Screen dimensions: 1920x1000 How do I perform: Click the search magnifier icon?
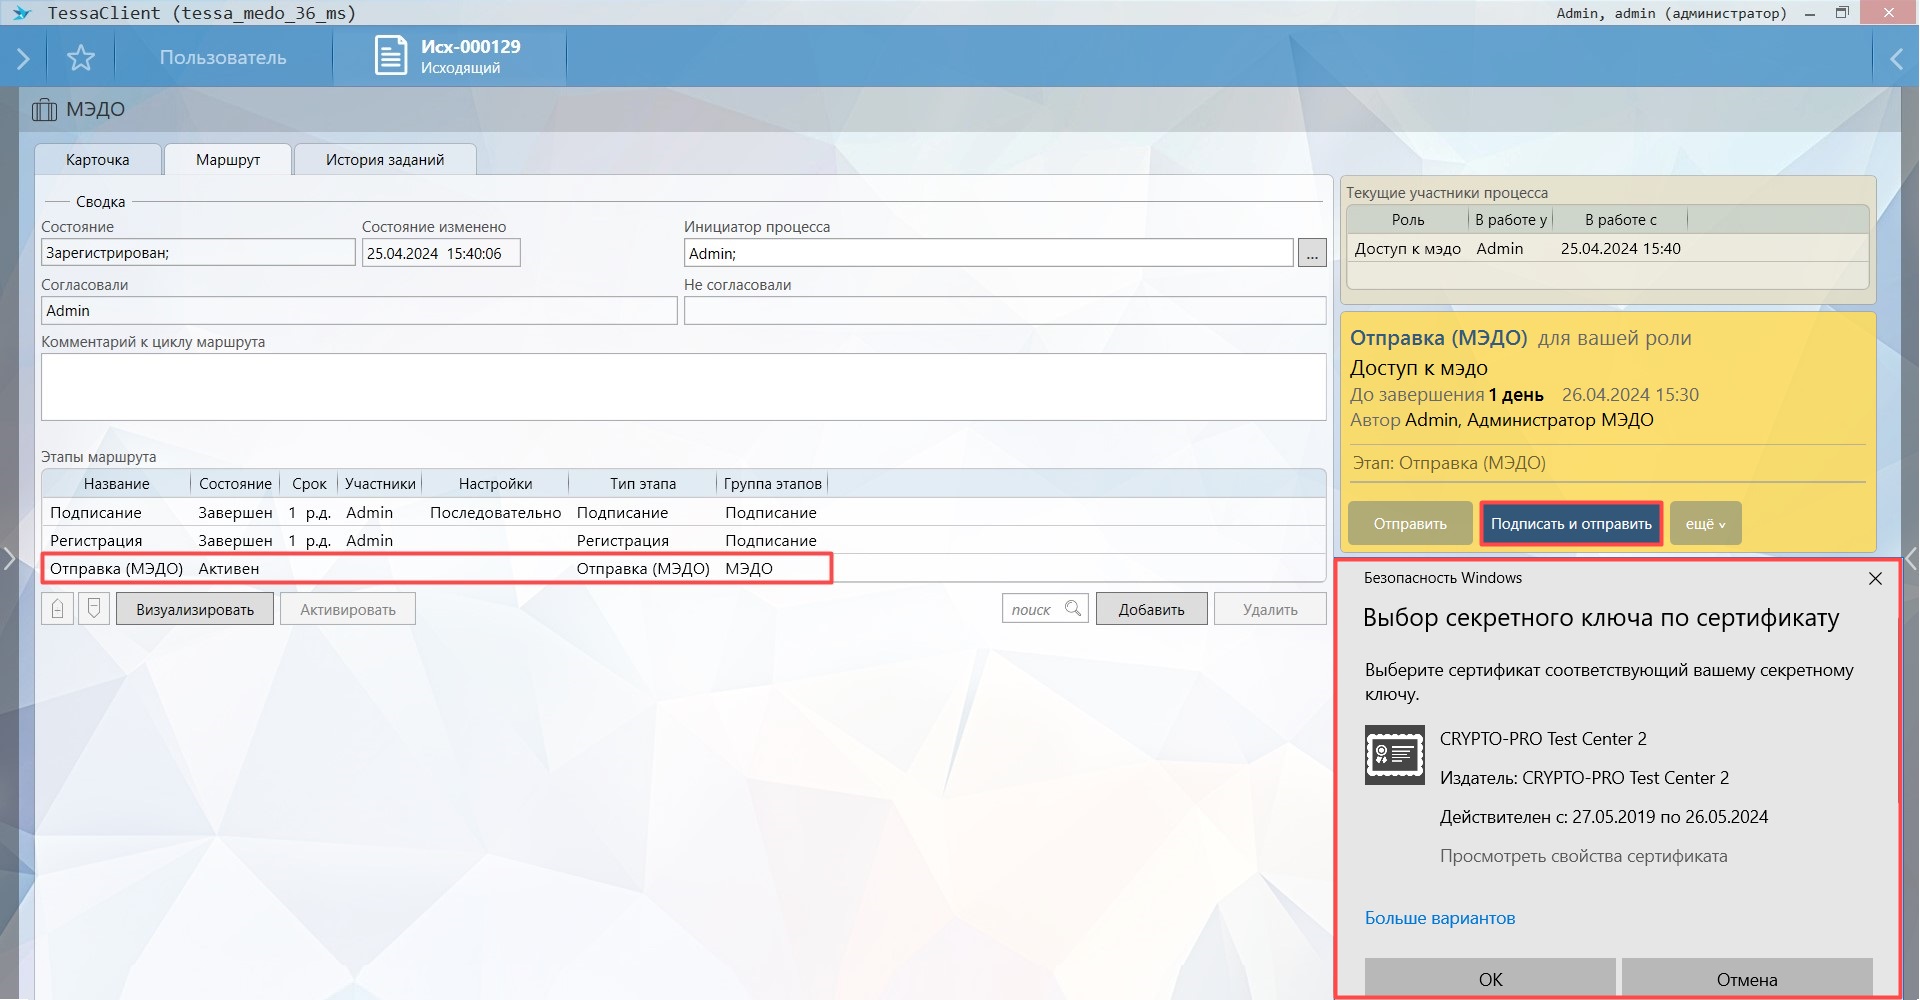click(x=1073, y=609)
